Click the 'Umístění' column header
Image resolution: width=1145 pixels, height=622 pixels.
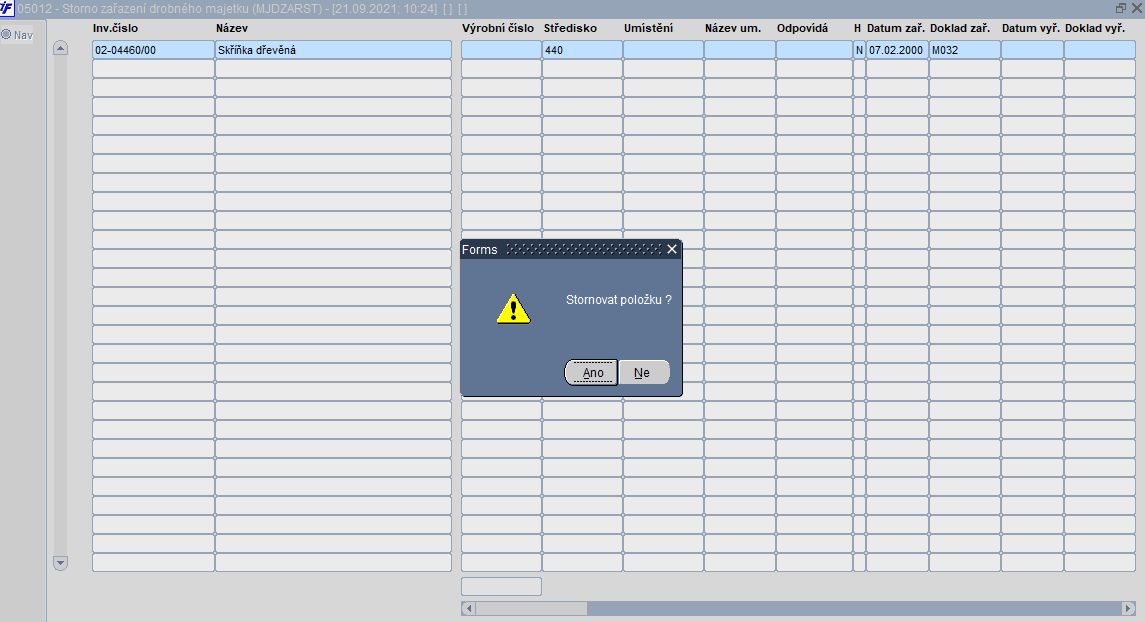648,28
